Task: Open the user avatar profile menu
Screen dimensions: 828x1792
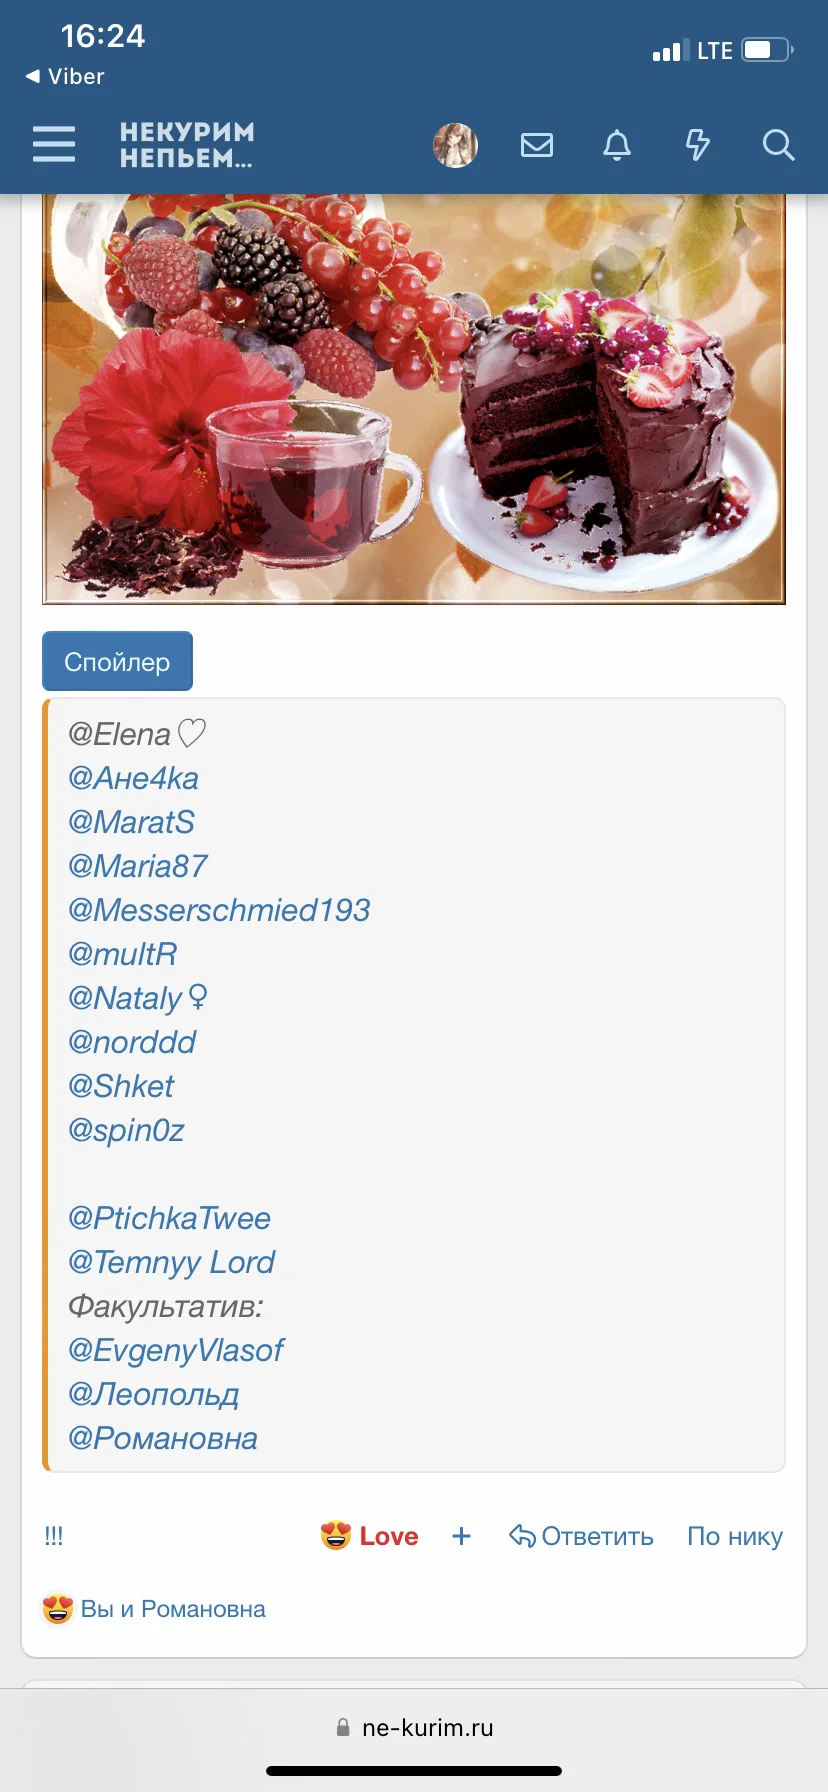Action: coord(455,146)
